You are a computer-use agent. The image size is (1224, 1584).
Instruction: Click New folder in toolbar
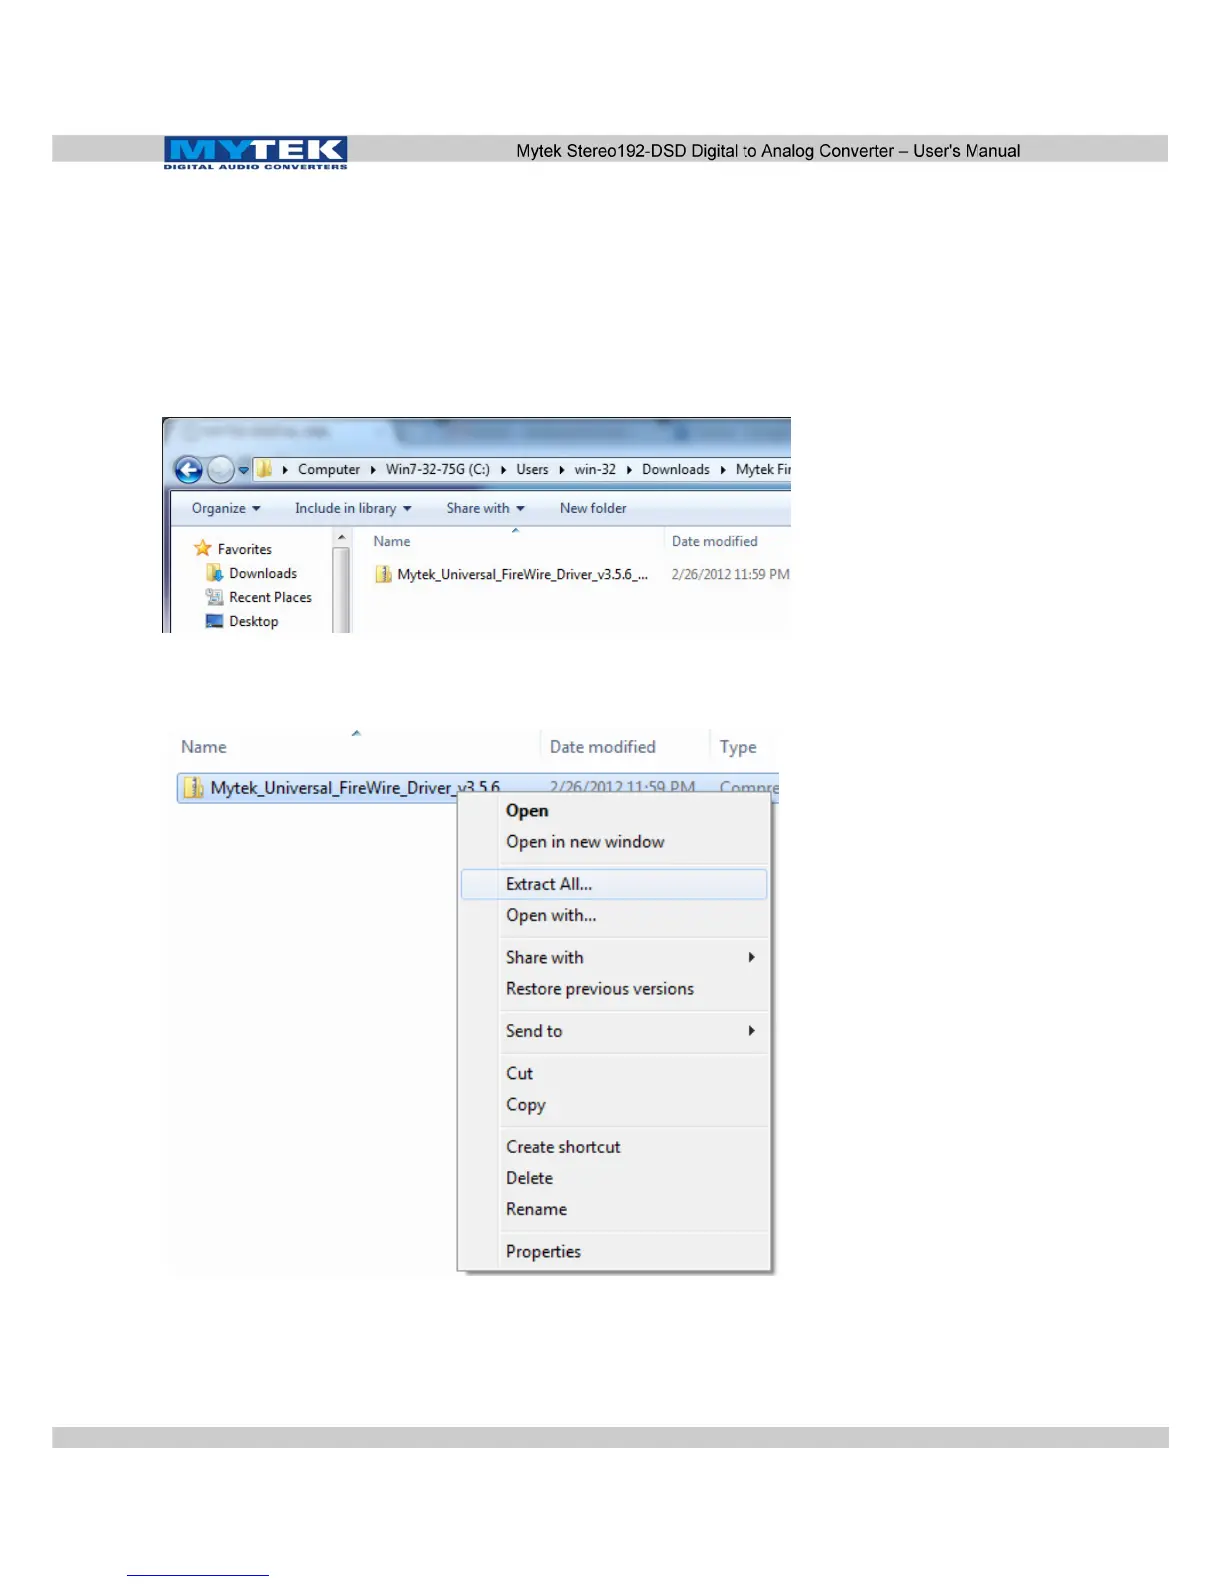click(593, 508)
